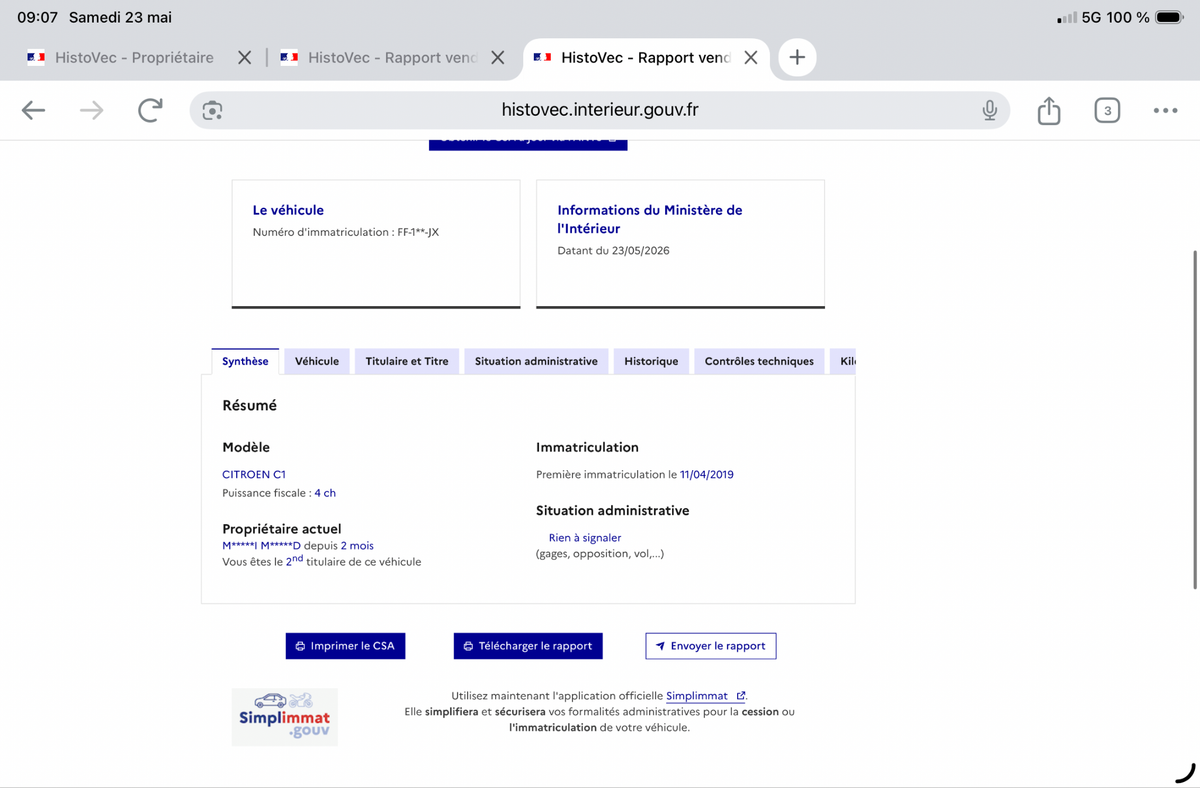Go back with the browser back arrow

tap(34, 110)
